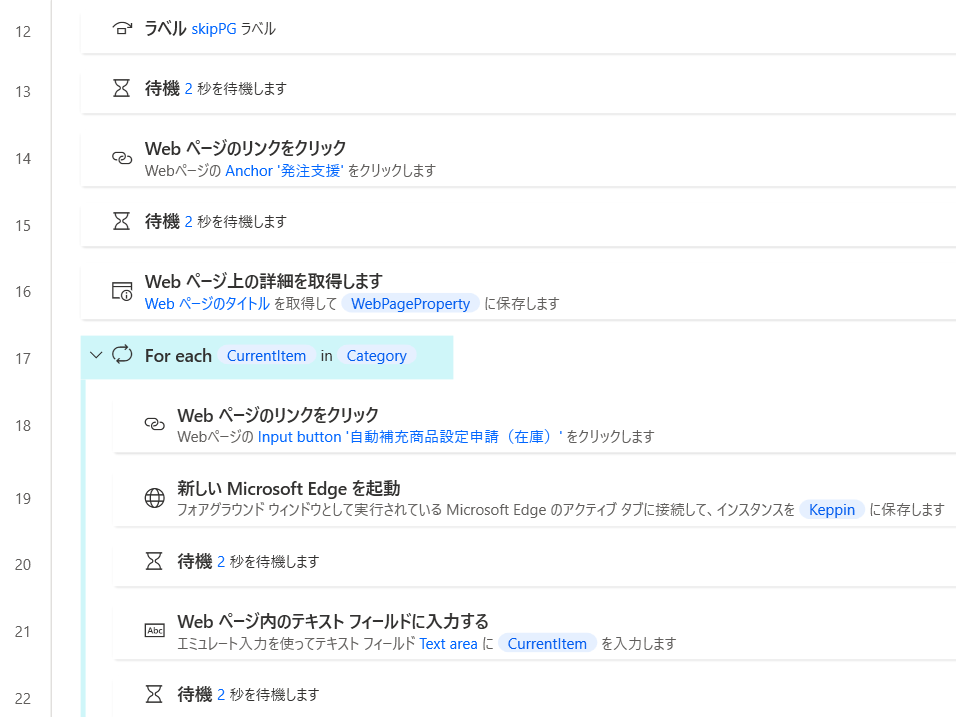Open the skipPG label link
The height and width of the screenshot is (717, 956).
pos(213,29)
